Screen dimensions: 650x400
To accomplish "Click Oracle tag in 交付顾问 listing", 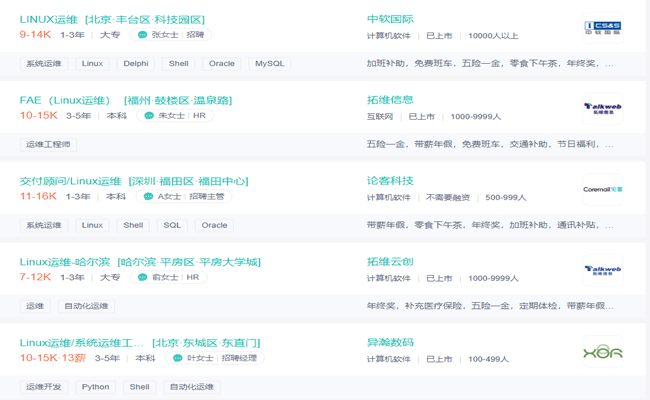I will (x=214, y=225).
